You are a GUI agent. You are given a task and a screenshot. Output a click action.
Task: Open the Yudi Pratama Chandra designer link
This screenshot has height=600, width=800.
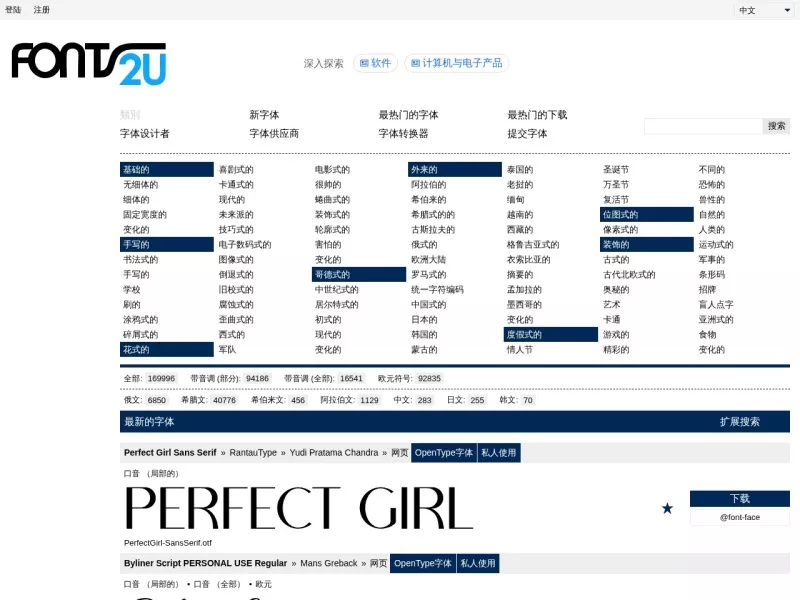coord(334,453)
